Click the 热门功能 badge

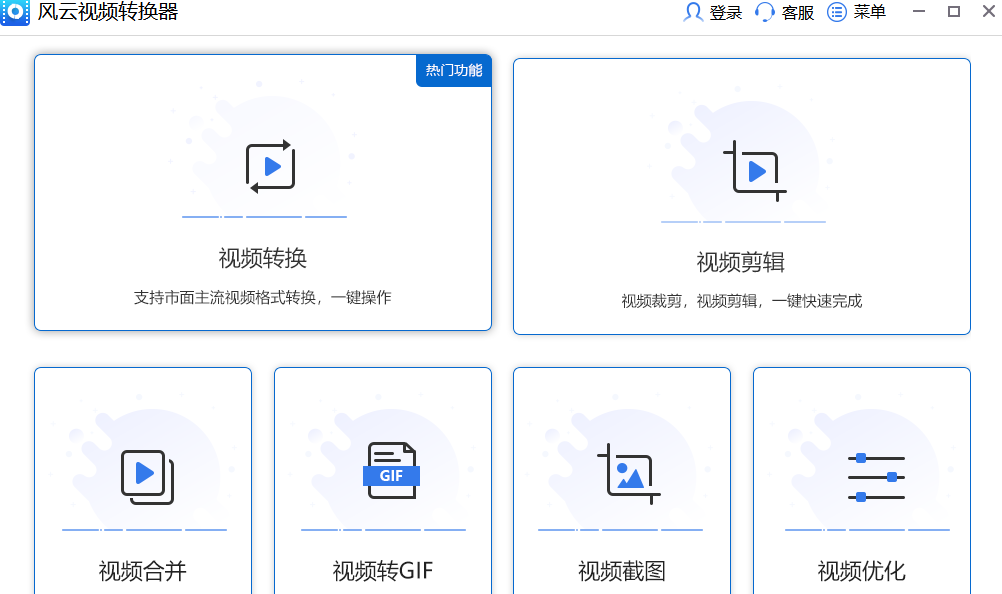pyautogui.click(x=454, y=70)
